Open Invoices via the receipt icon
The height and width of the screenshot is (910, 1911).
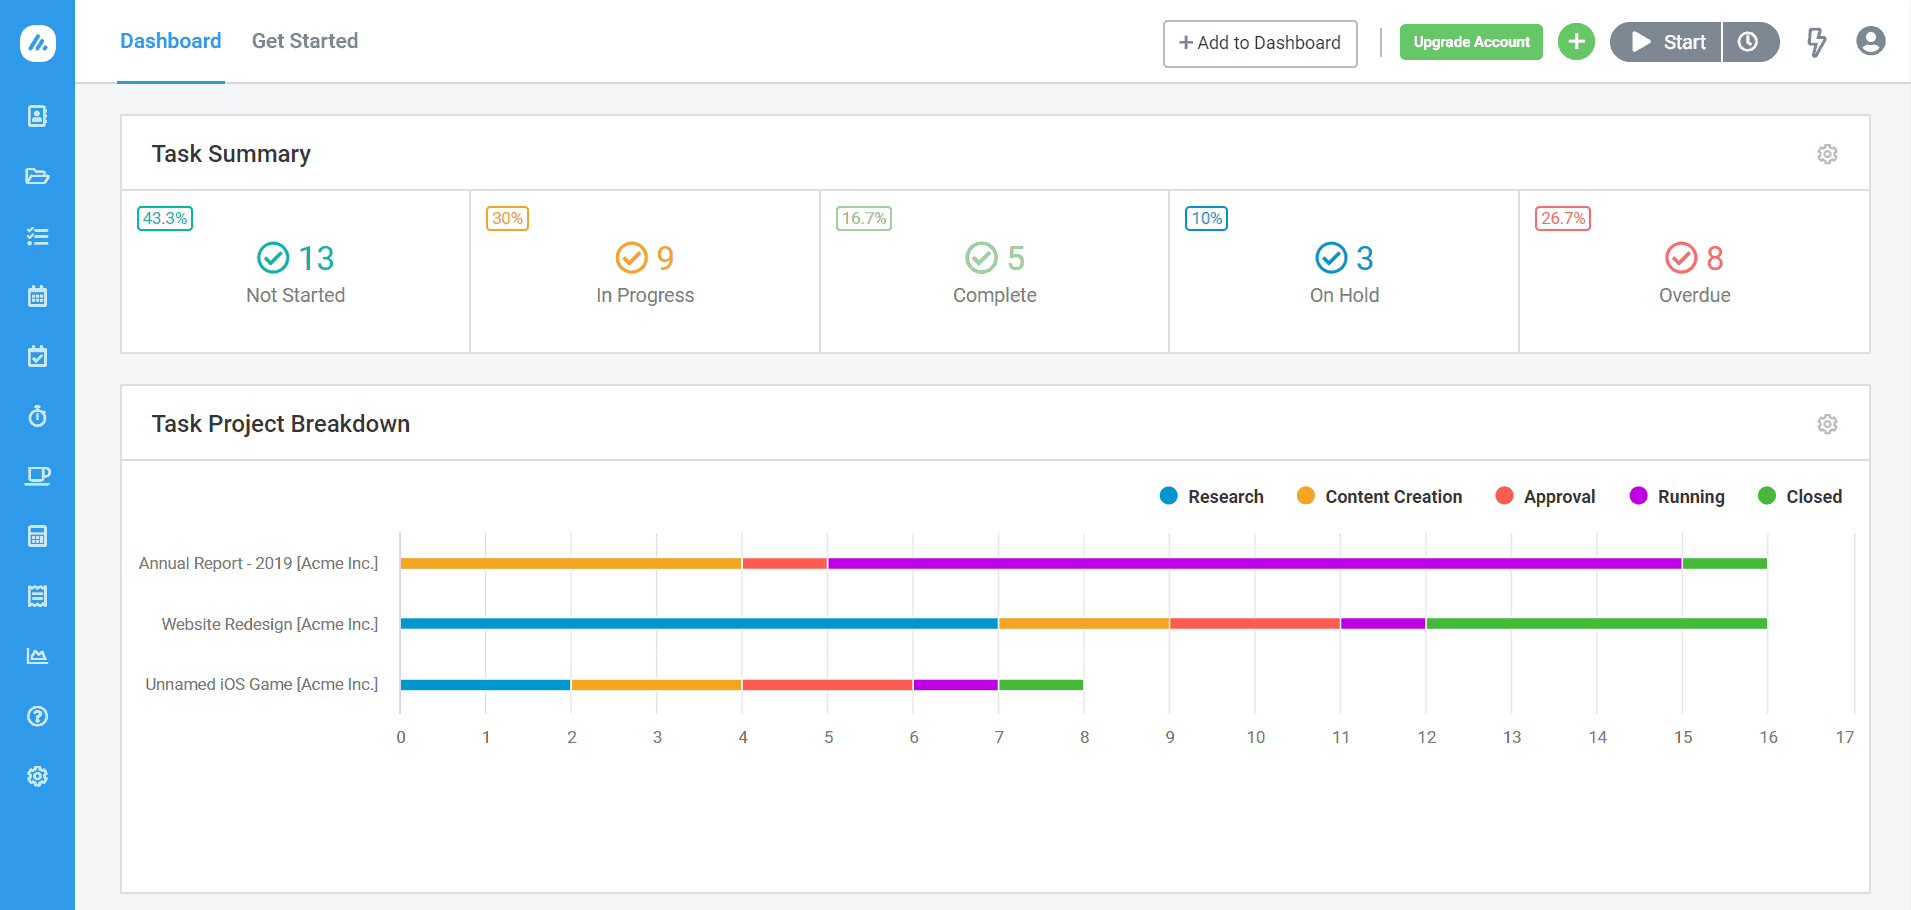tap(37, 596)
